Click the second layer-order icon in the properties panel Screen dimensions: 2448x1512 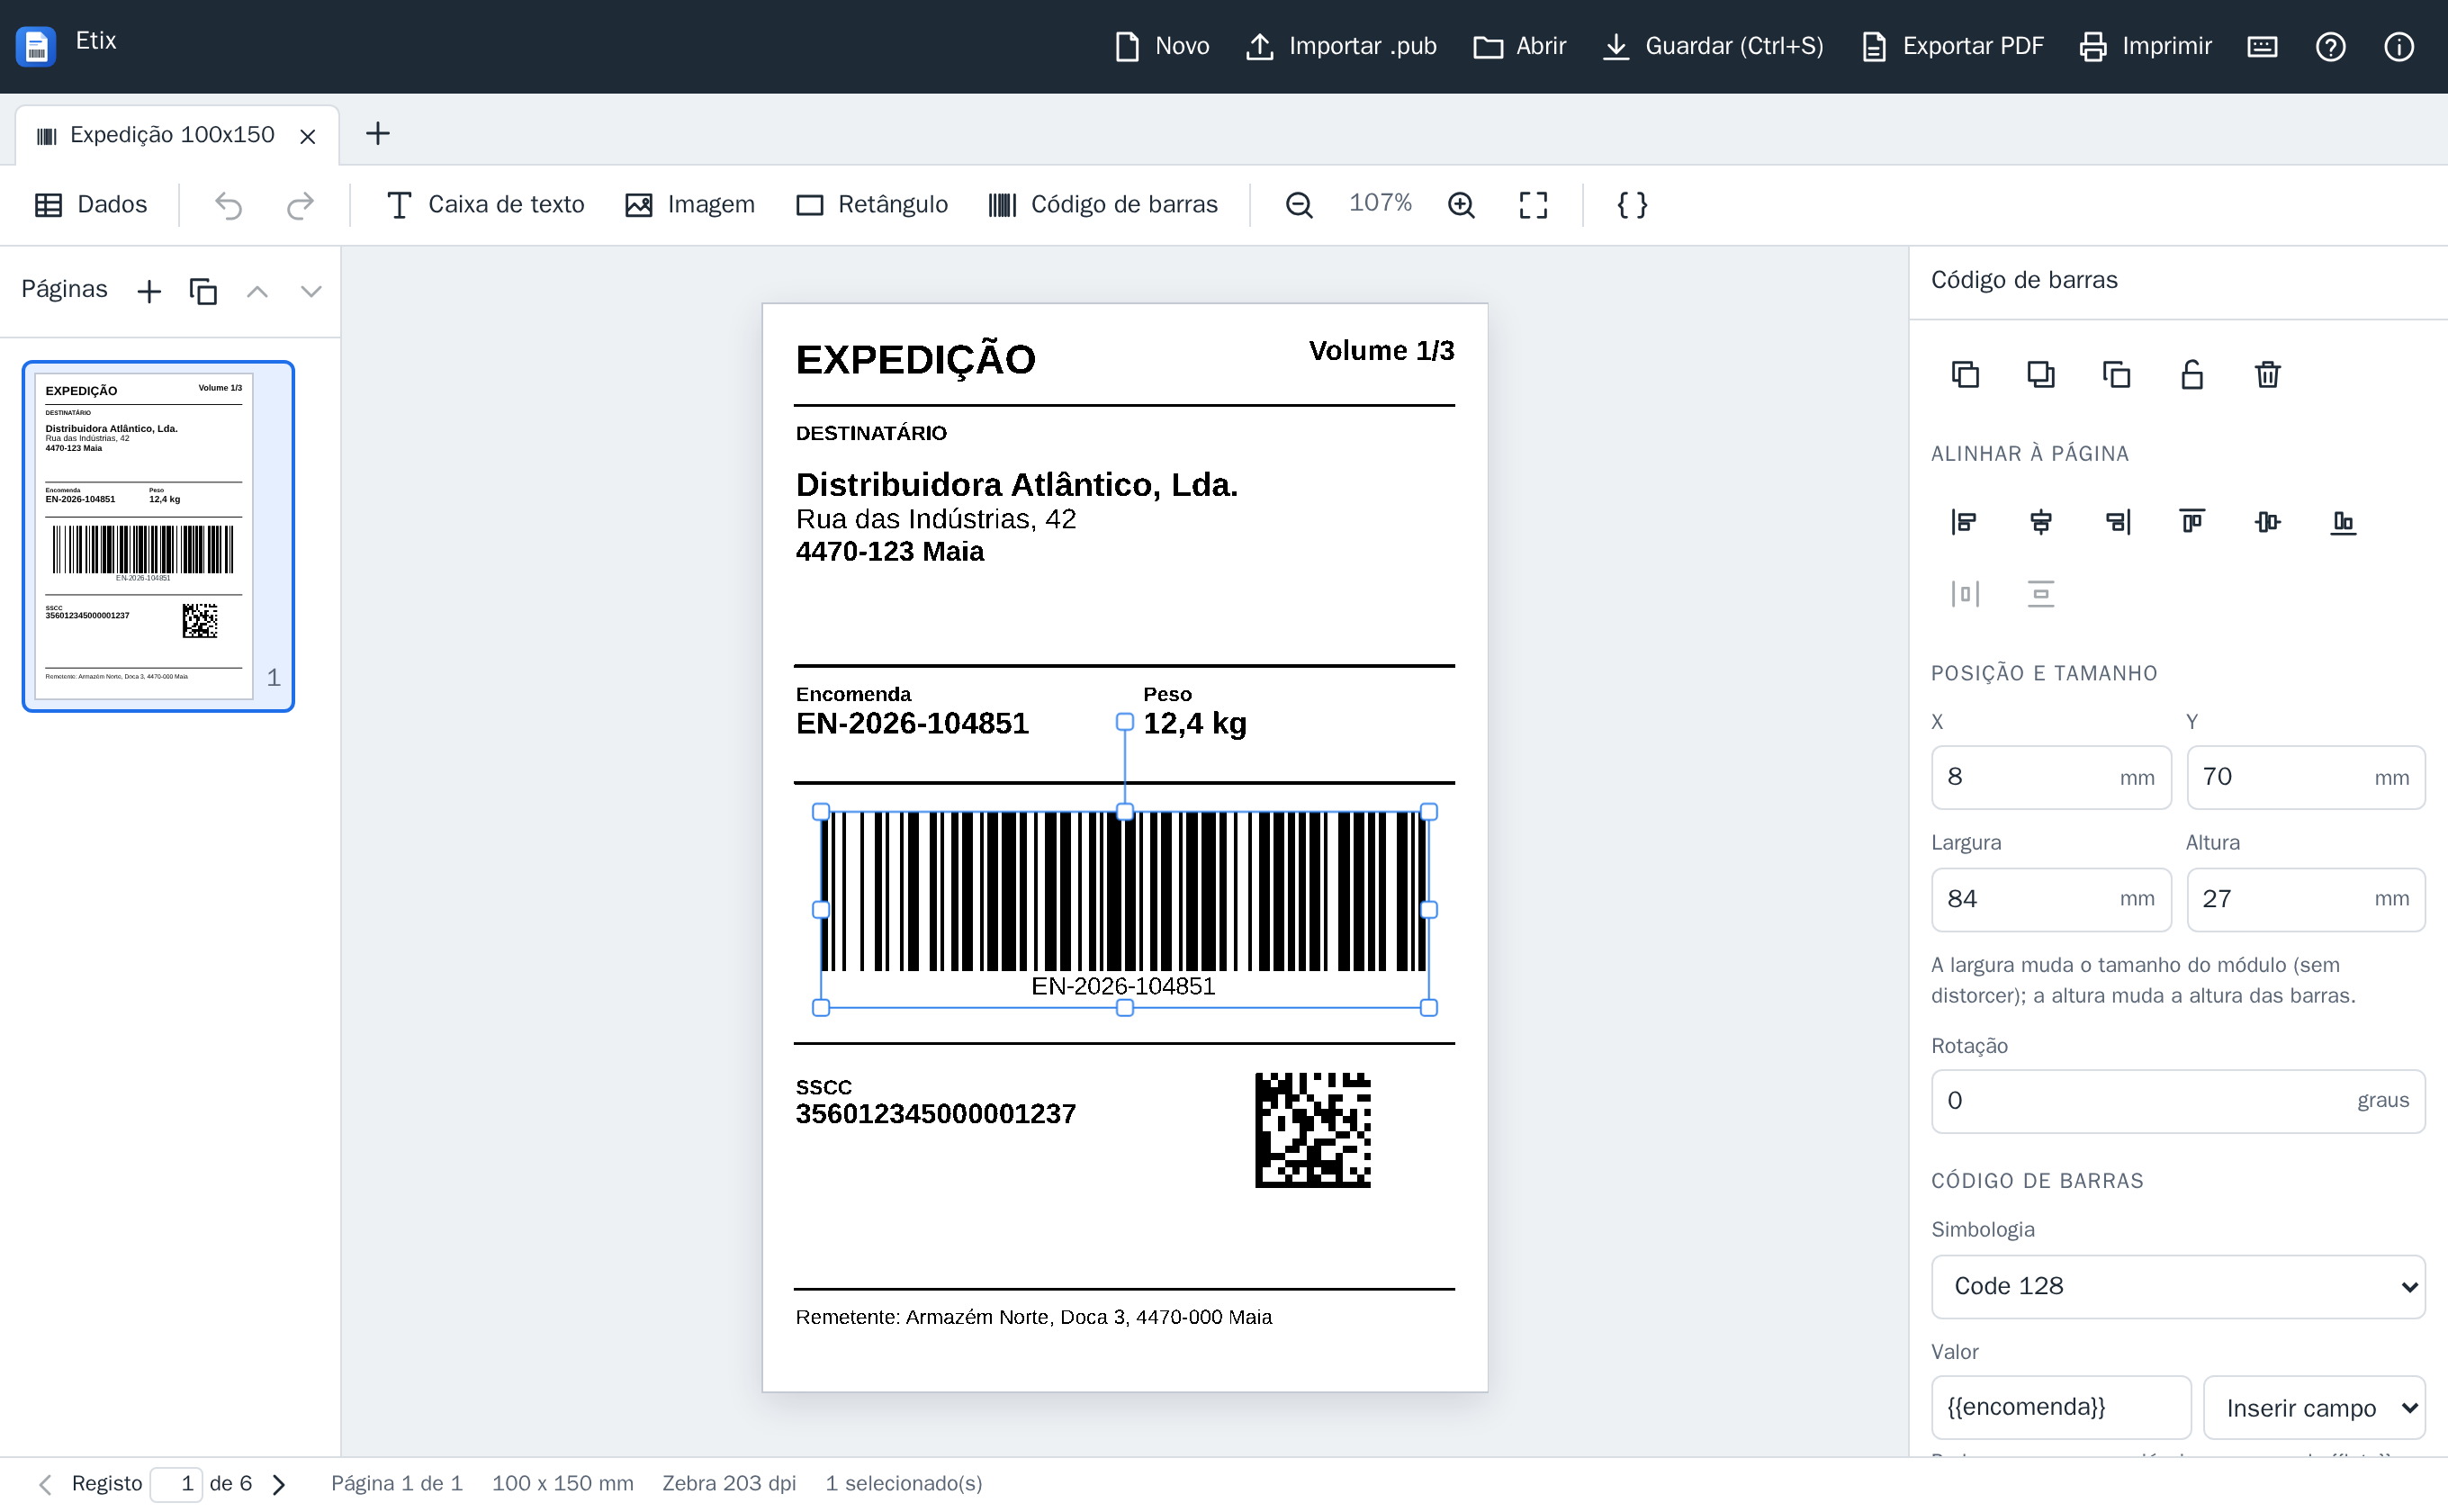click(2041, 375)
